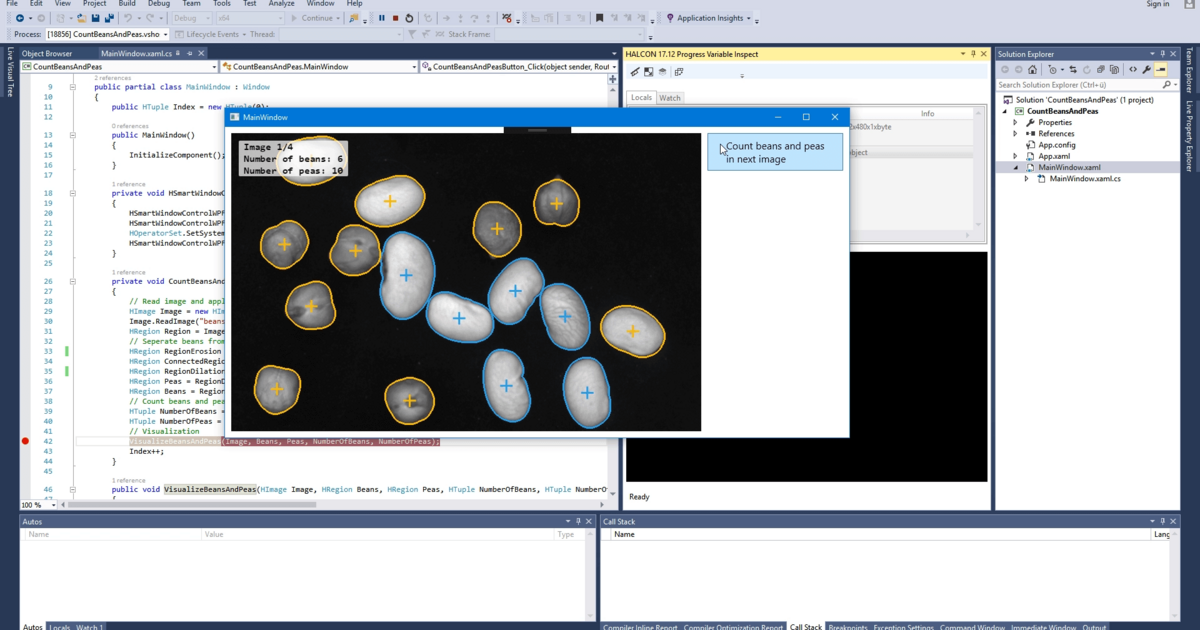Stop debugging with the red square
This screenshot has width=1200, height=630.
[396, 18]
